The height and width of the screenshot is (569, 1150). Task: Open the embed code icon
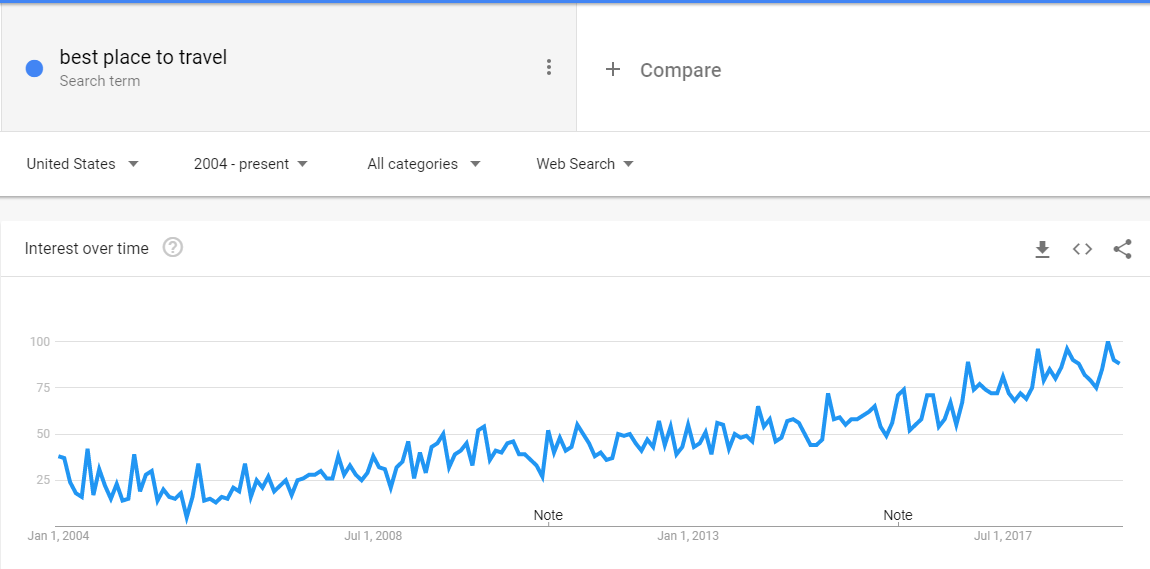coord(1083,249)
